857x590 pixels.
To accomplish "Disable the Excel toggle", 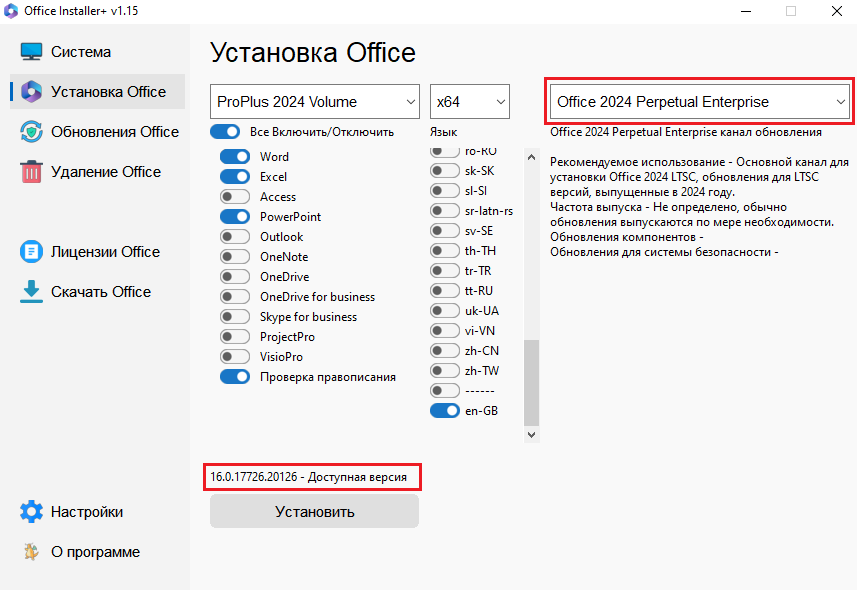I will [x=235, y=177].
